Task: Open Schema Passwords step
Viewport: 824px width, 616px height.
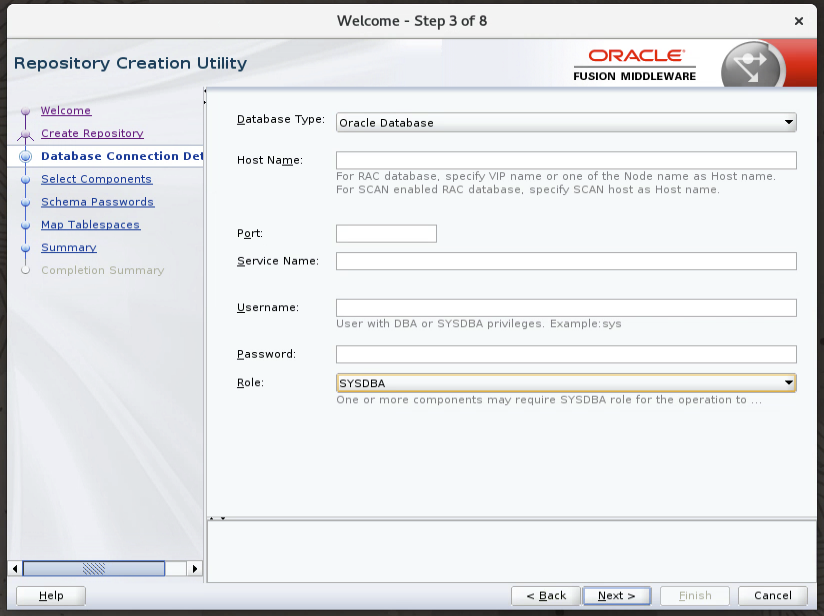Action: tap(97, 202)
